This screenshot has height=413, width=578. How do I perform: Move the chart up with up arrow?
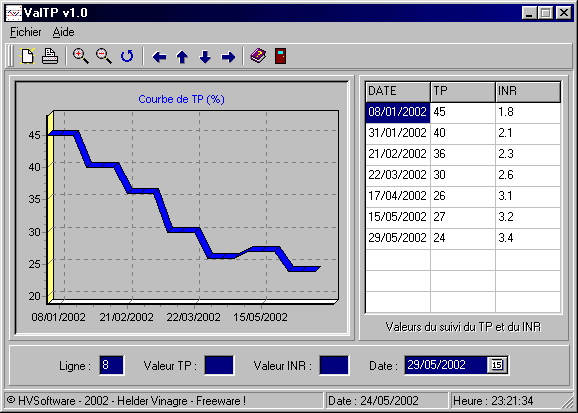[x=182, y=57]
